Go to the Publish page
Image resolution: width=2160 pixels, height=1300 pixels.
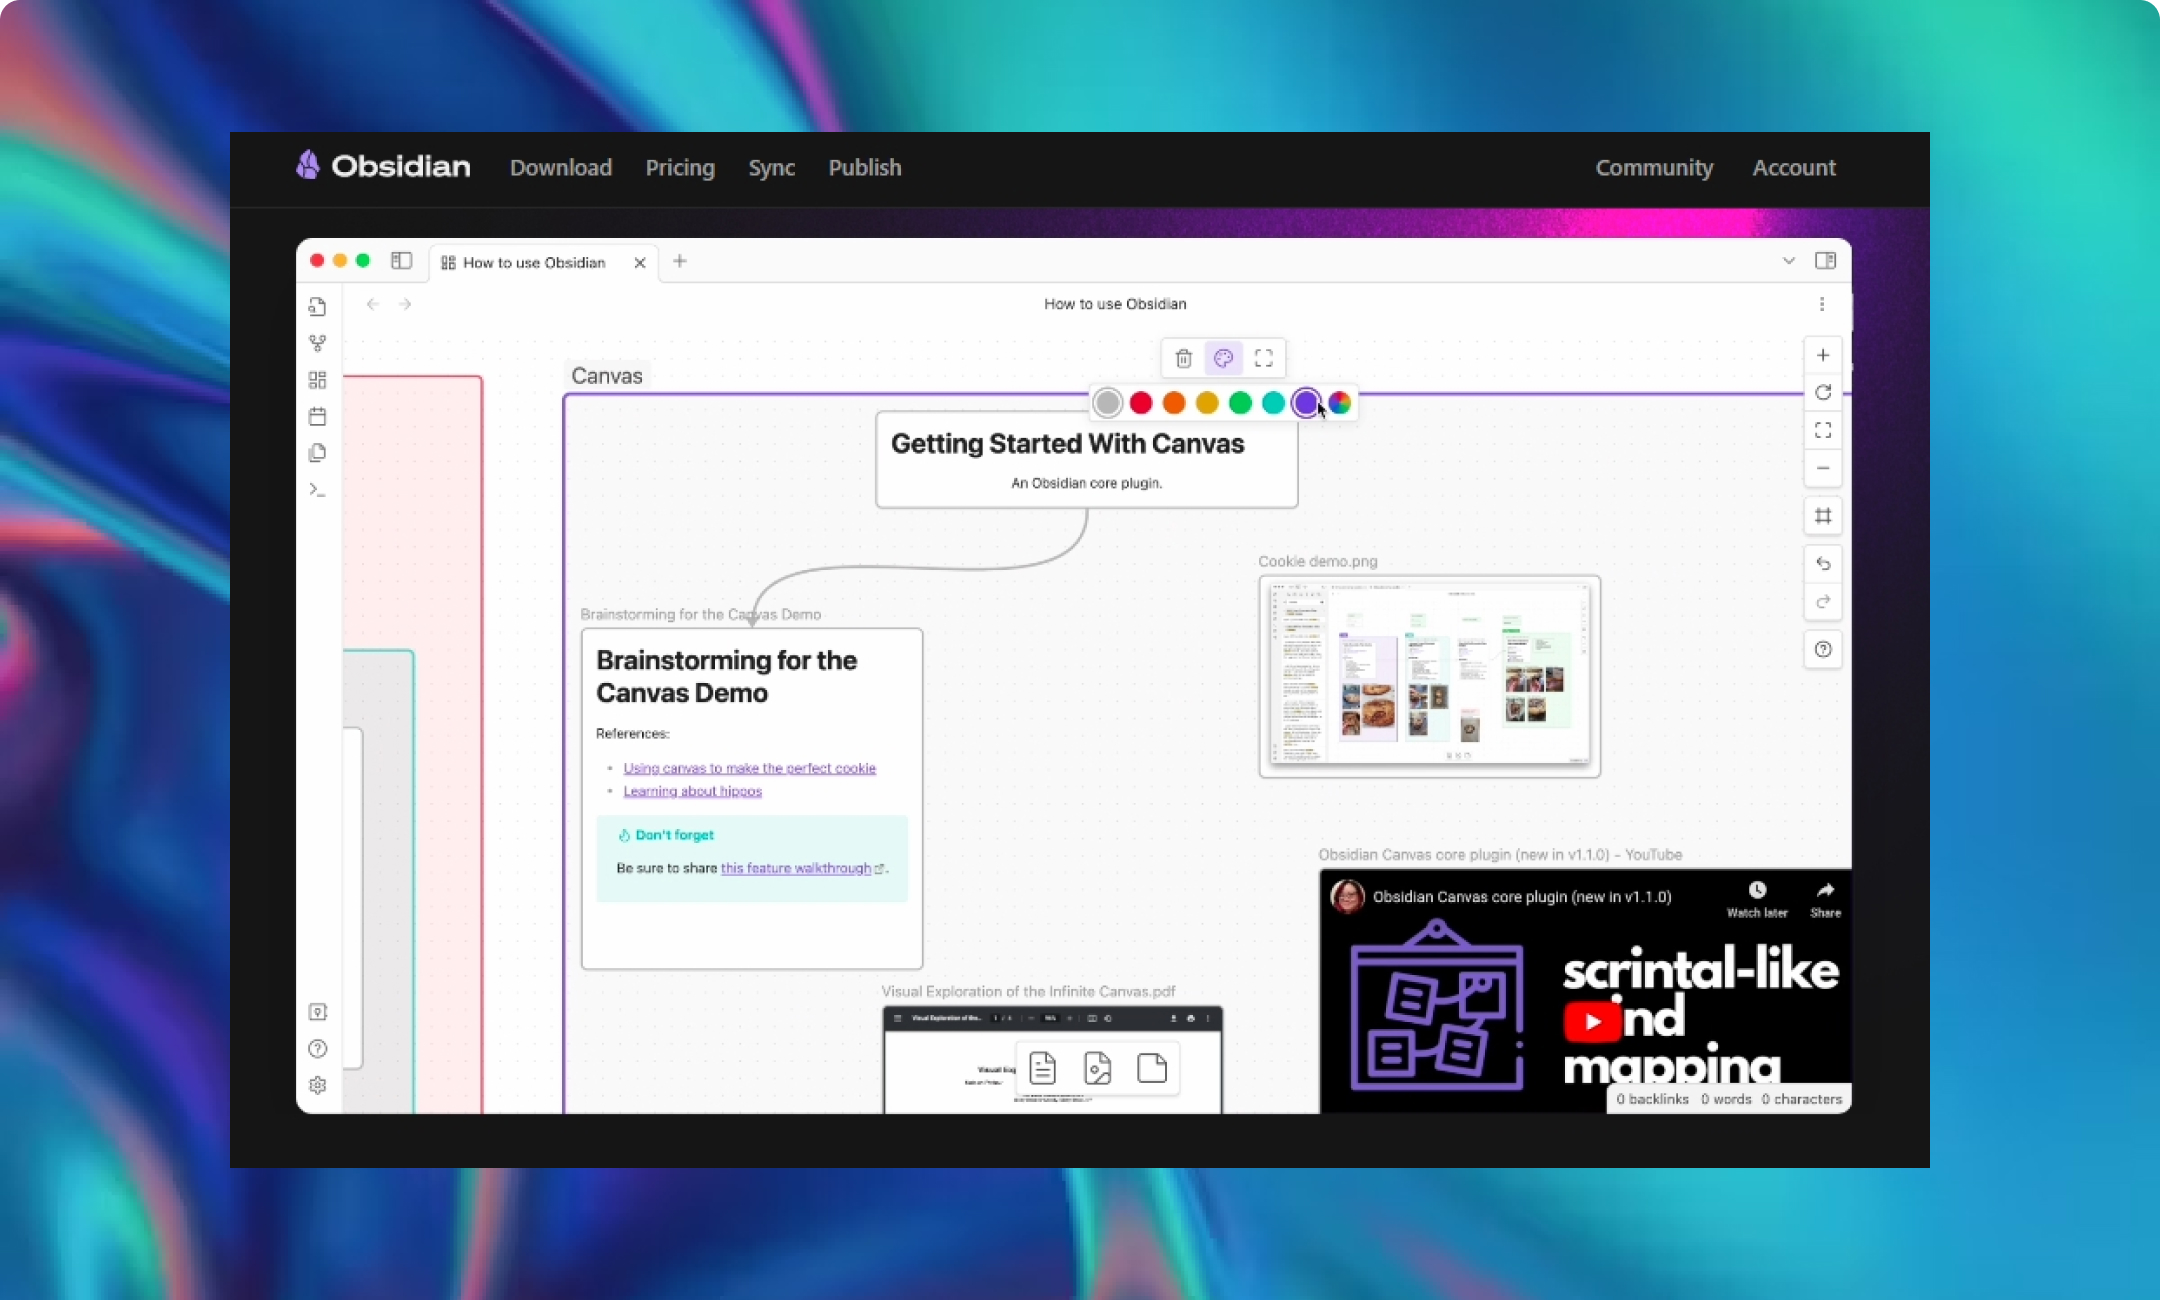pyautogui.click(x=865, y=168)
